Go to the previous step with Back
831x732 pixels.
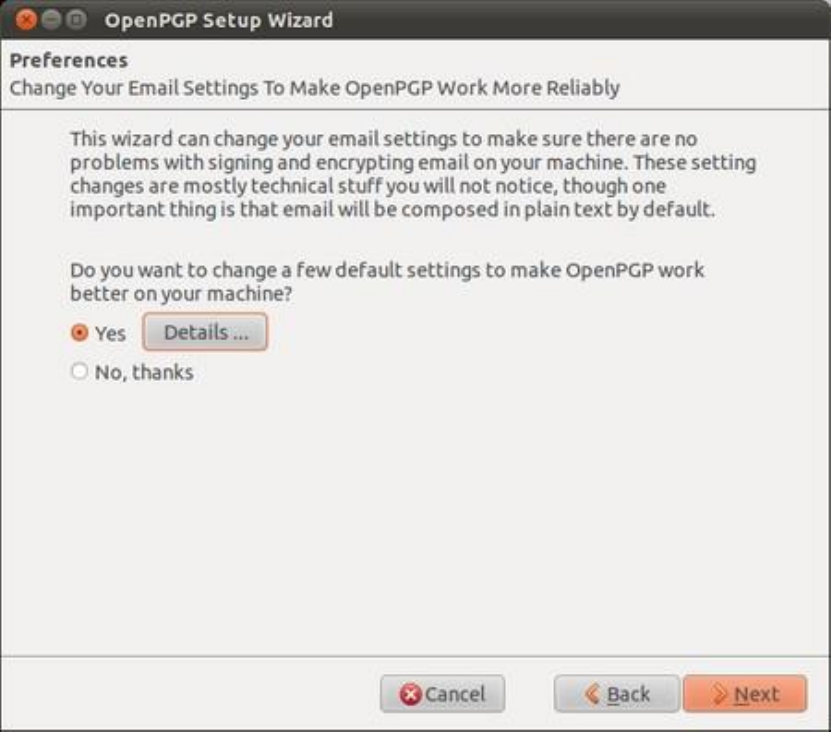616,694
